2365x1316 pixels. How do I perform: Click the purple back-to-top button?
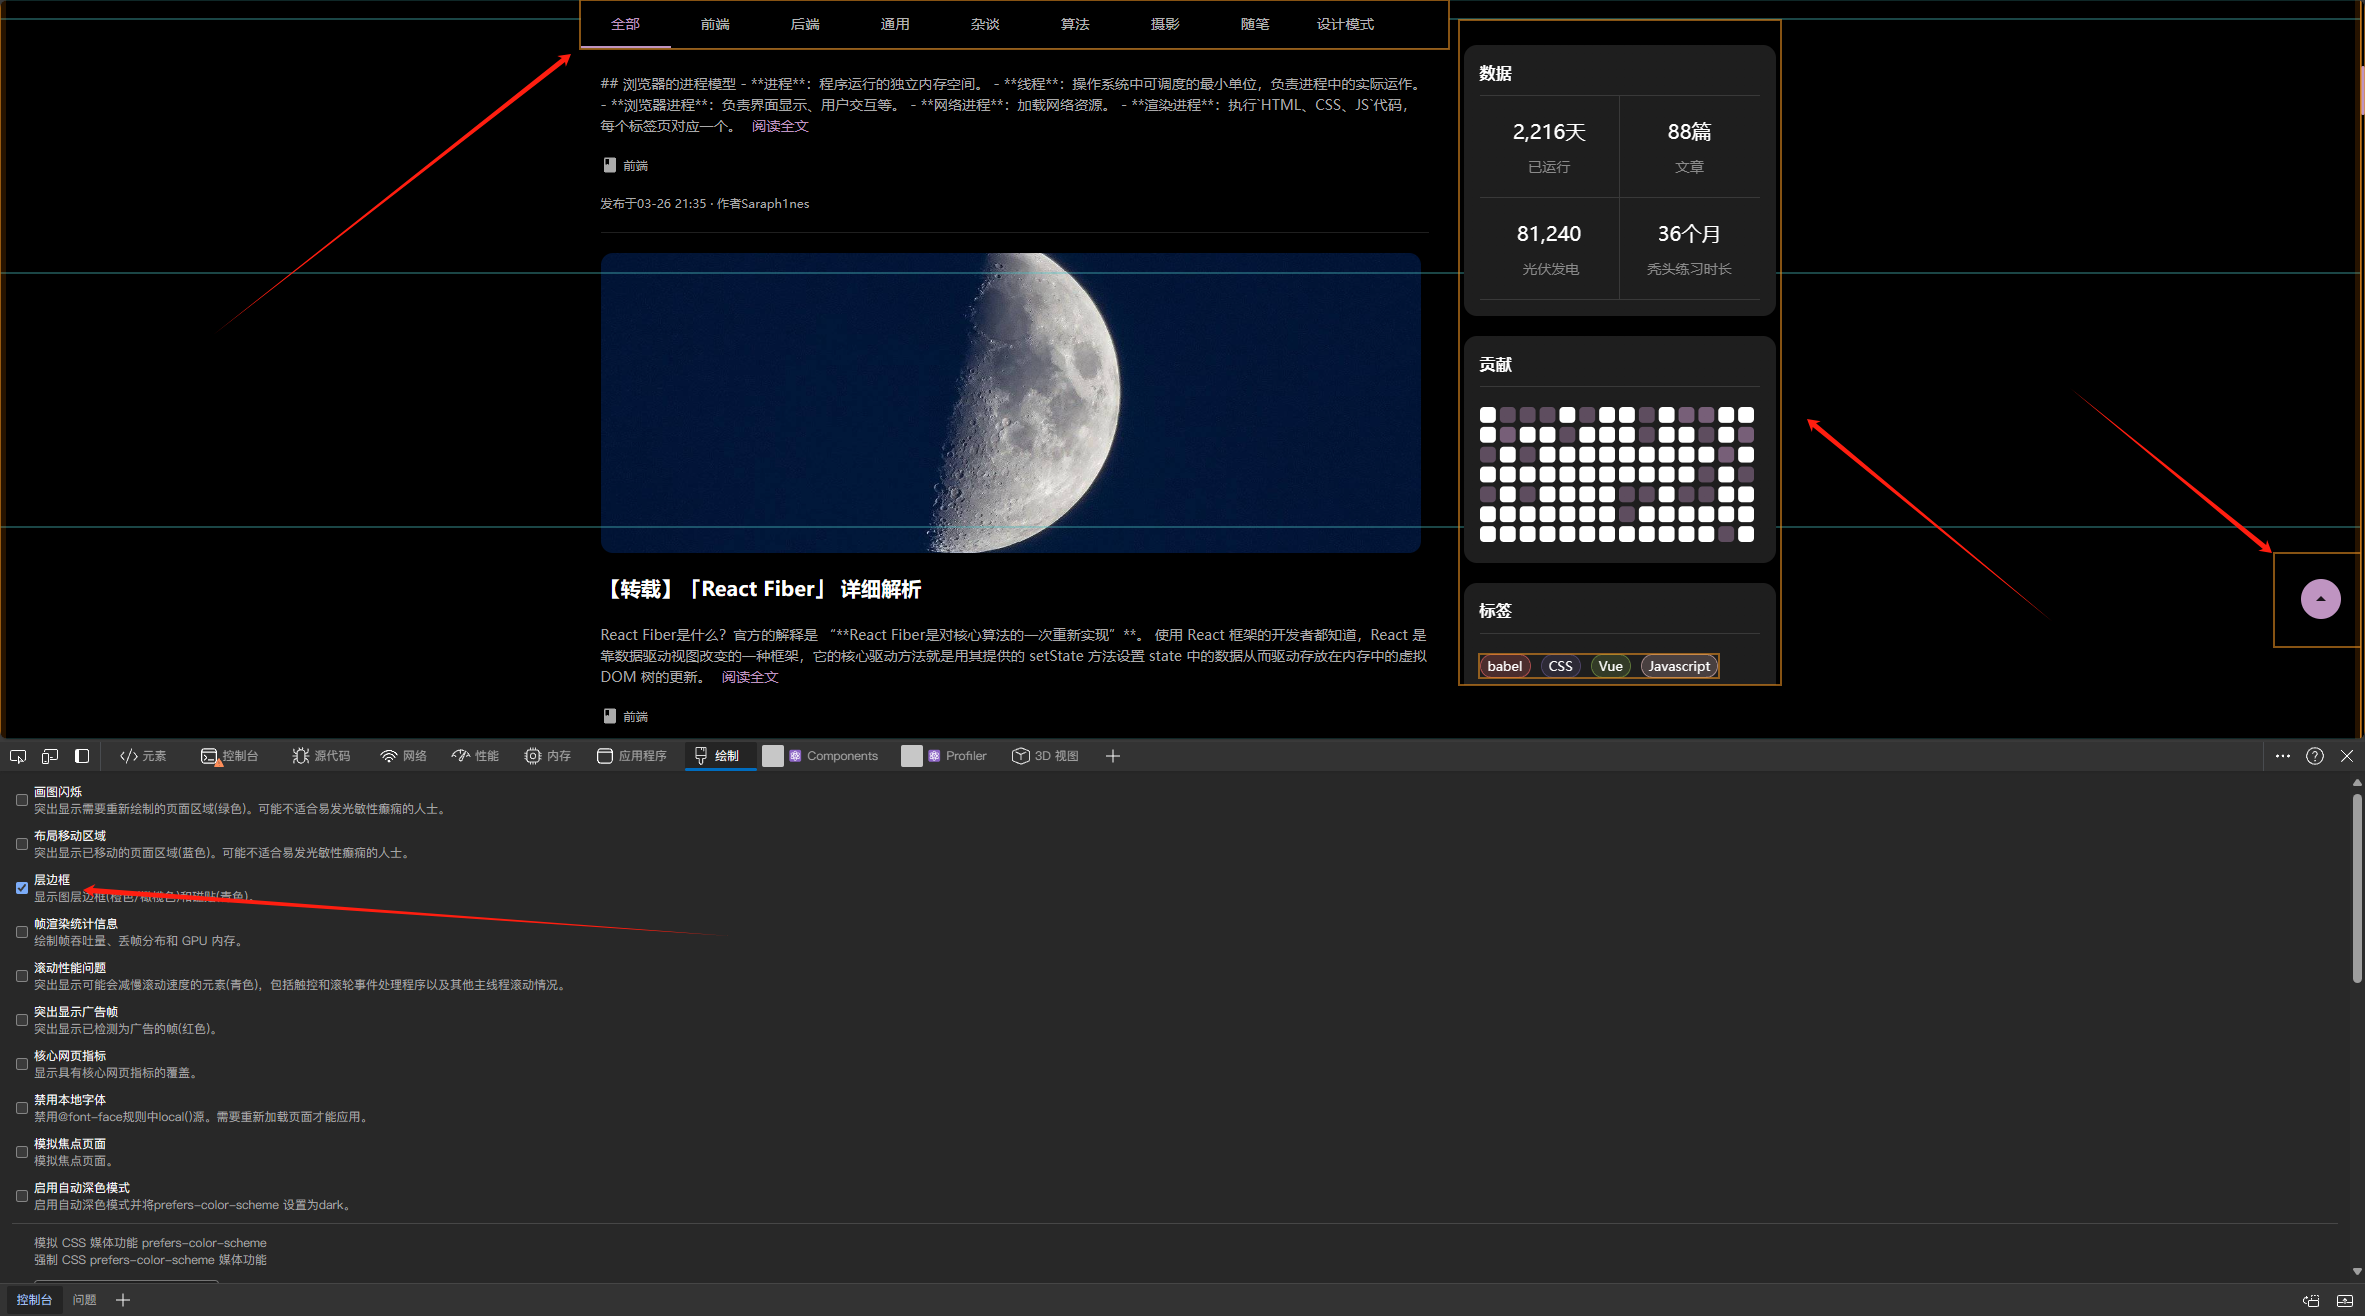2320,599
